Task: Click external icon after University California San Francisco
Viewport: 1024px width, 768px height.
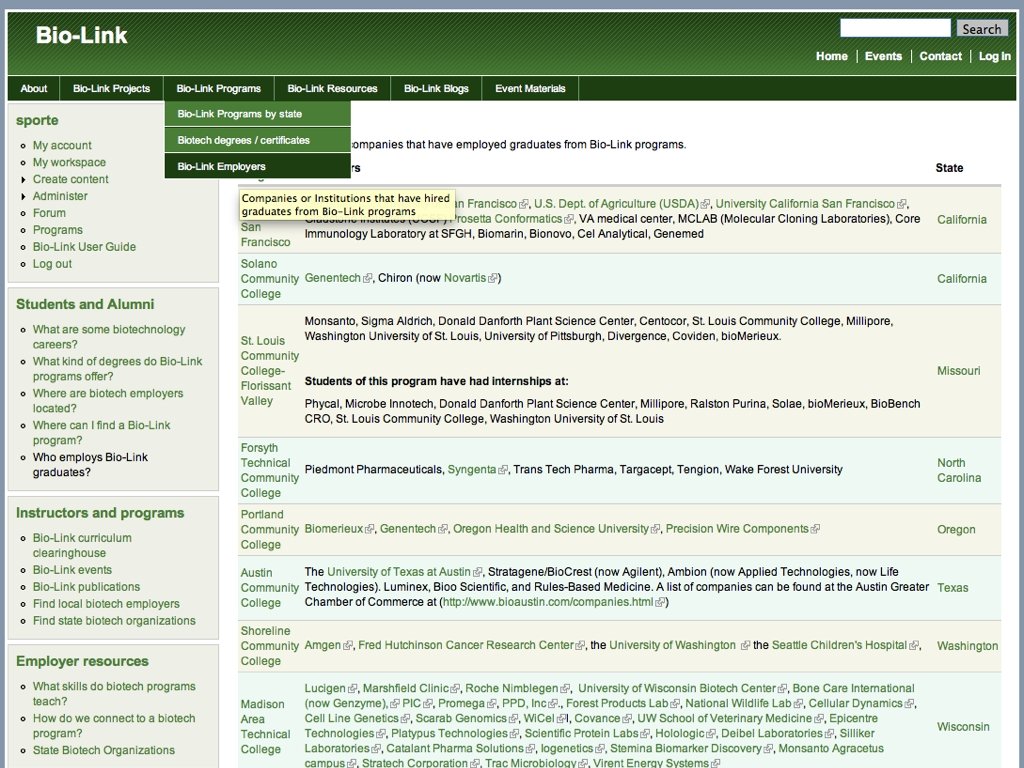Action: (x=902, y=204)
